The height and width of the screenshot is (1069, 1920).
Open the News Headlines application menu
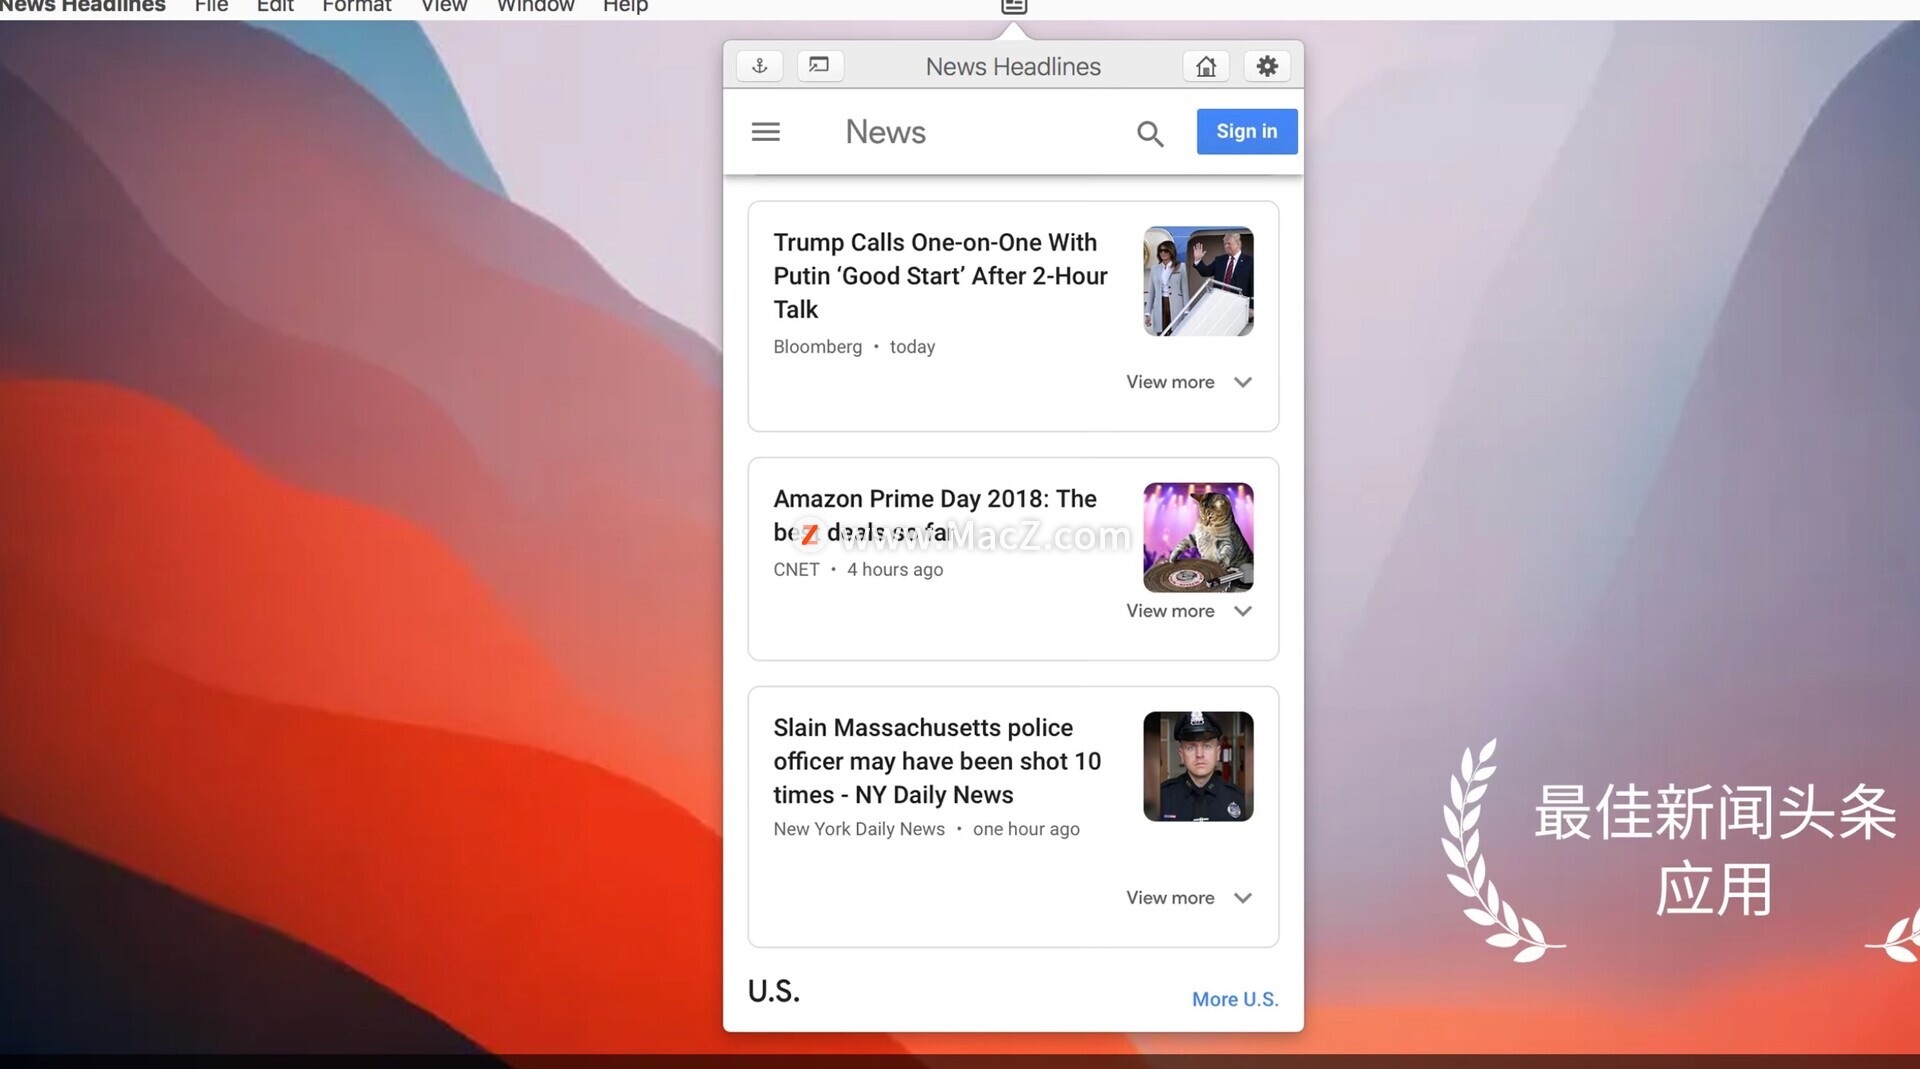click(82, 6)
